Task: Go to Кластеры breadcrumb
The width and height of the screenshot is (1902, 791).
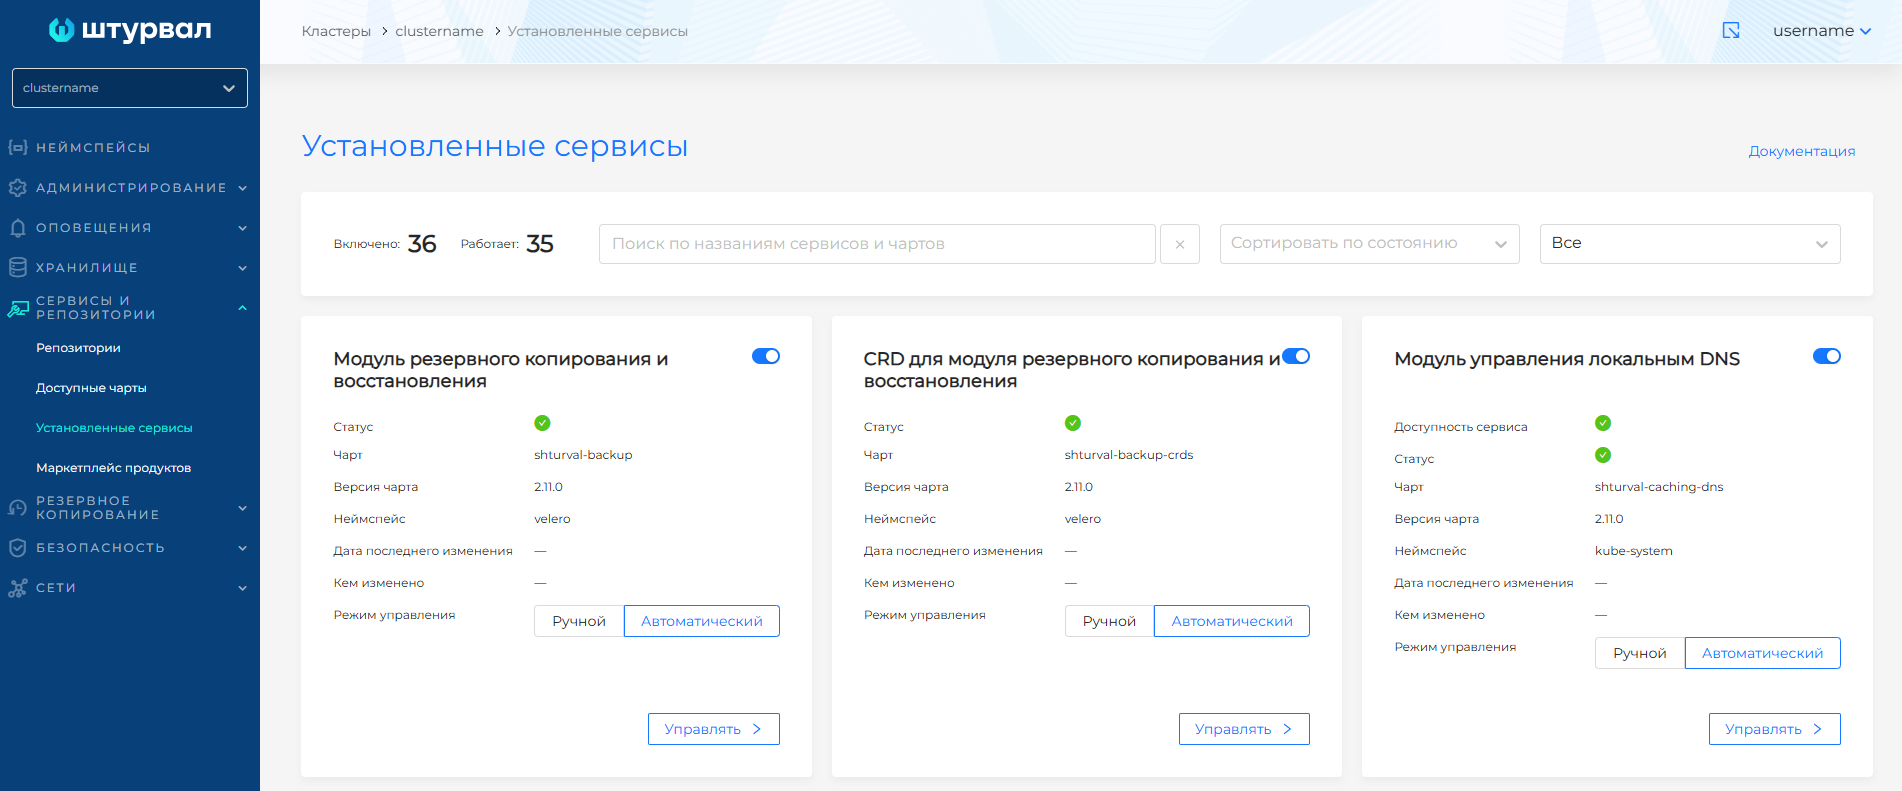Action: (336, 31)
